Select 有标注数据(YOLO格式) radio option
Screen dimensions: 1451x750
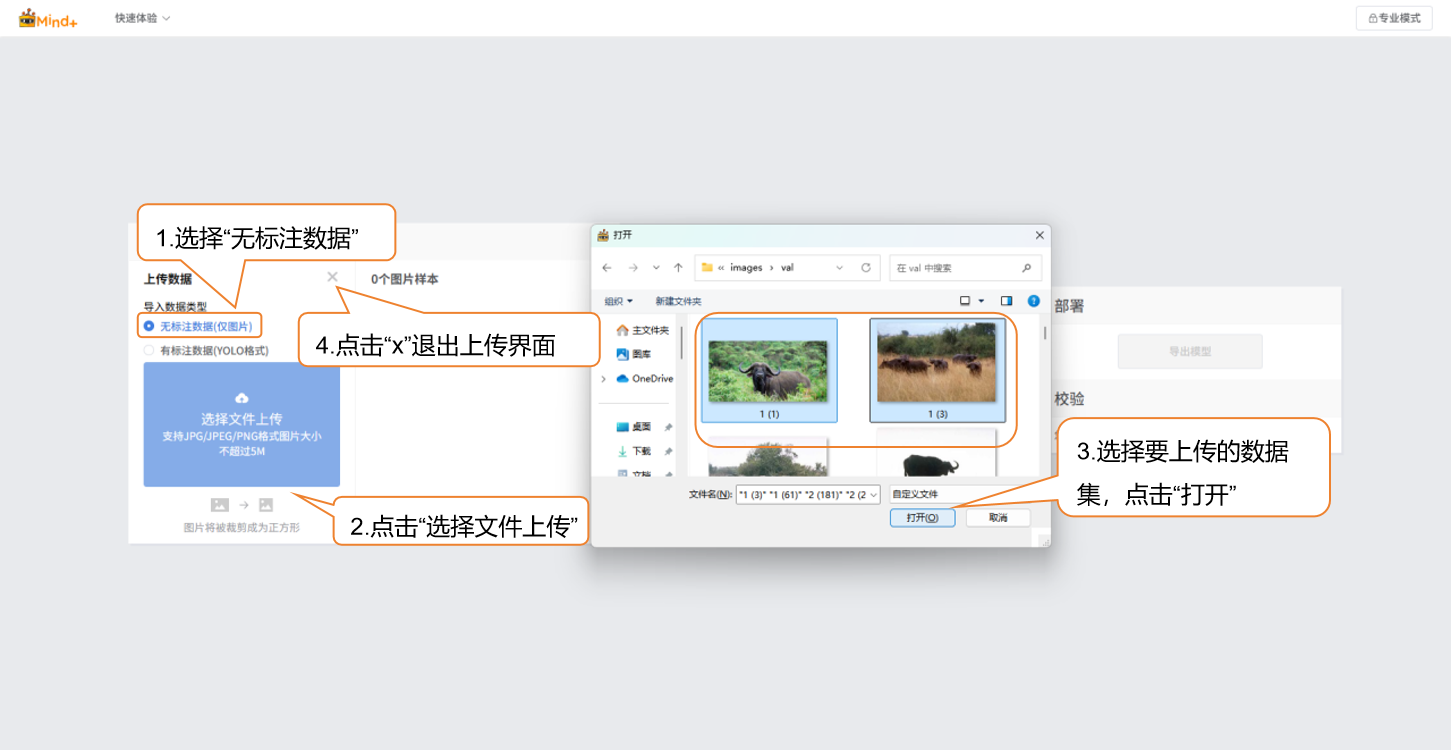point(149,351)
